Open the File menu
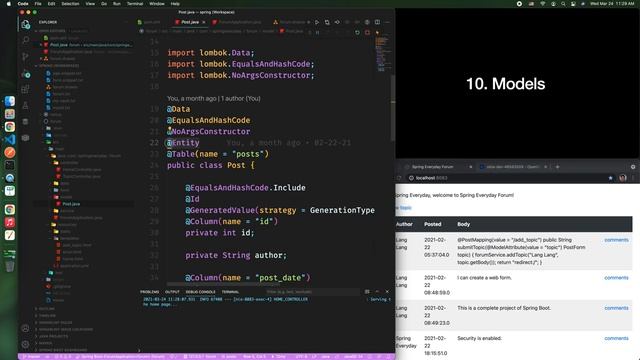This screenshot has height=360, width=640. (x=38, y=4)
